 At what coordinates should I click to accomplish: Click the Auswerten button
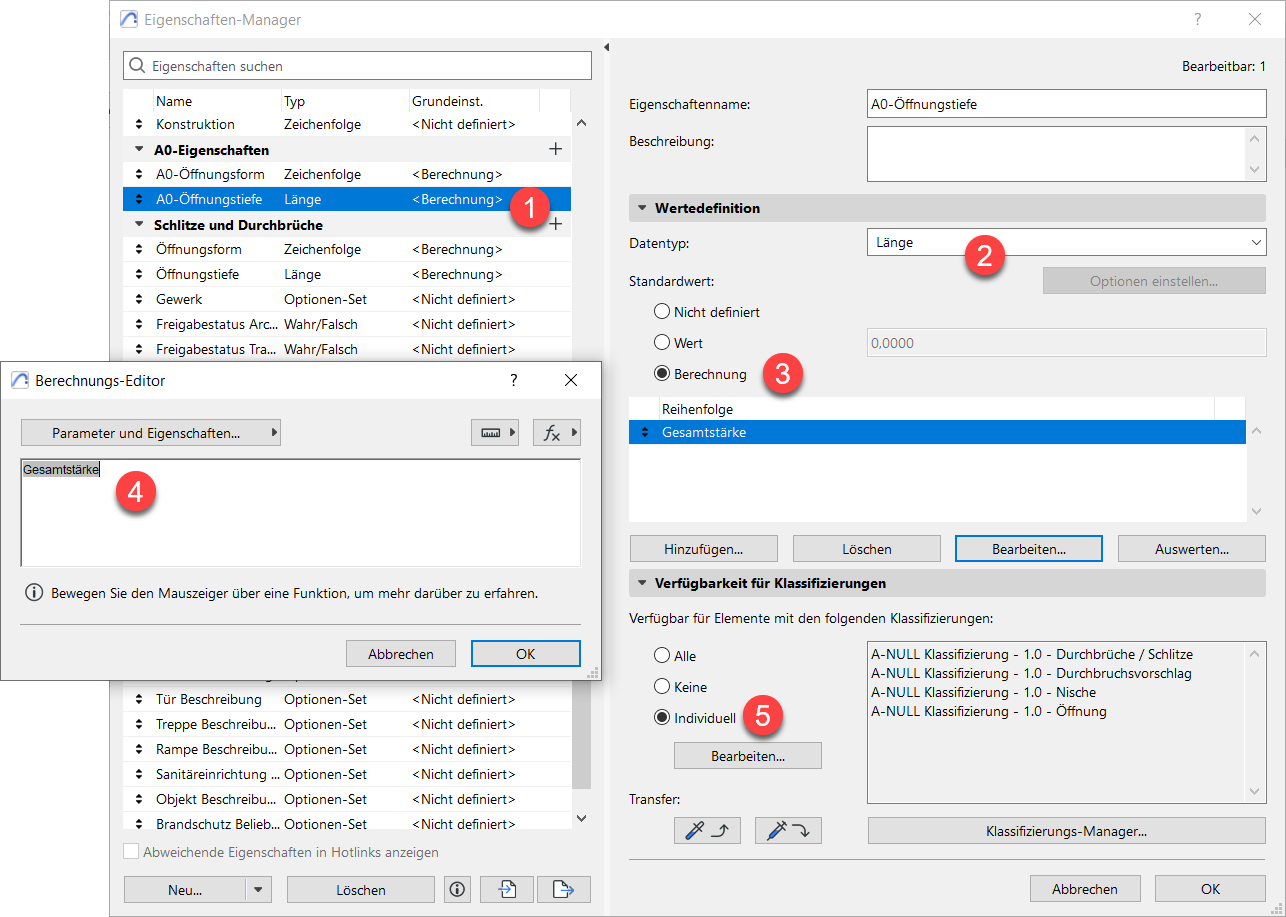coord(1192,548)
